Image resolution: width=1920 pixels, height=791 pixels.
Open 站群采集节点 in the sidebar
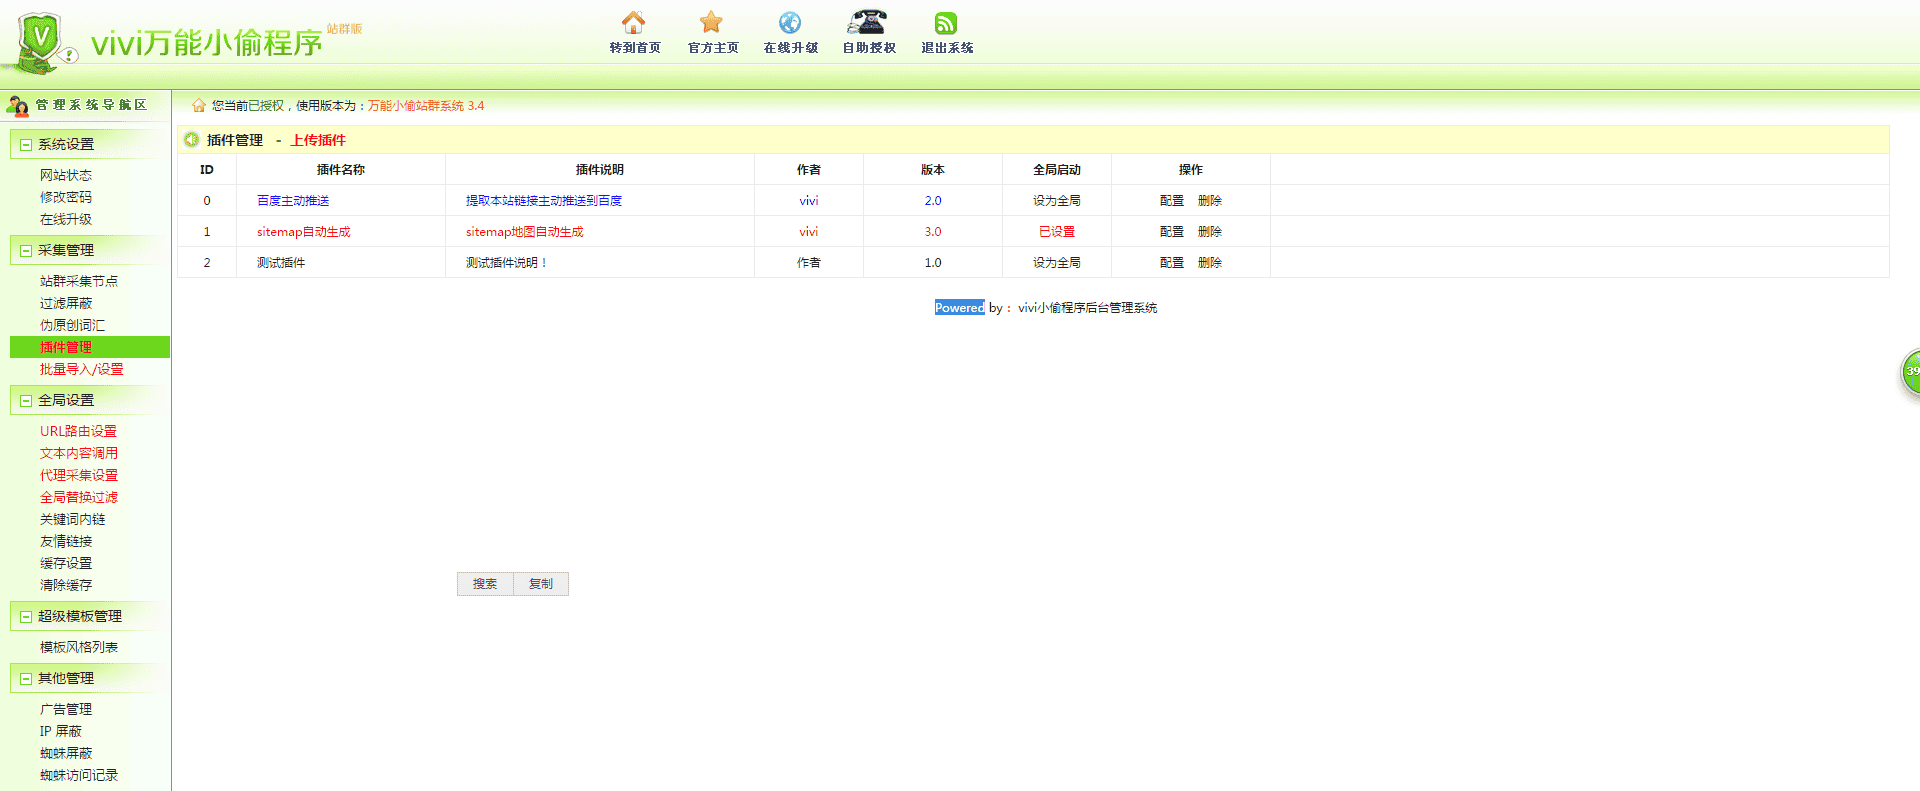tap(79, 281)
